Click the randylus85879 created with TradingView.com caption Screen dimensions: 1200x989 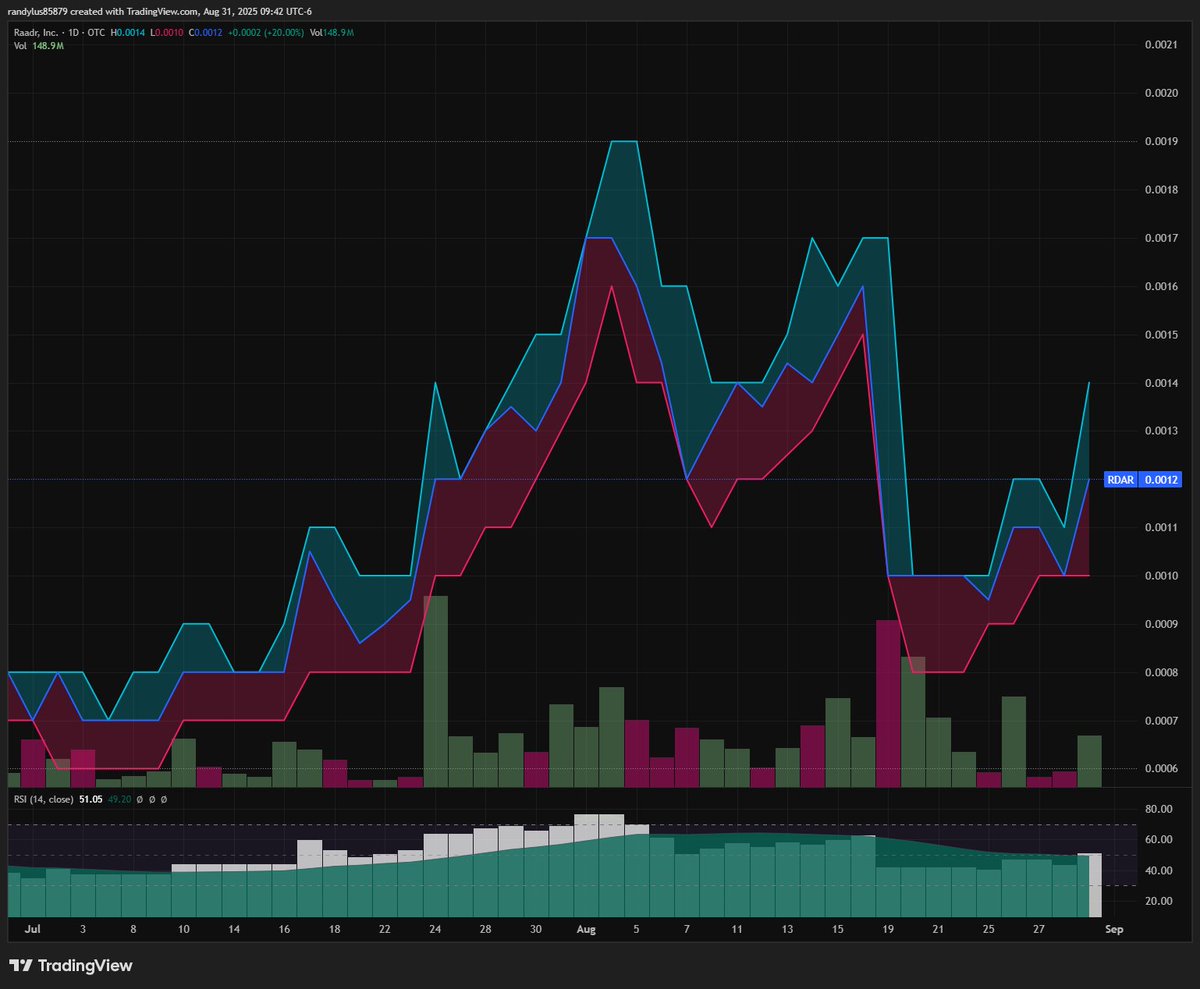[160, 12]
